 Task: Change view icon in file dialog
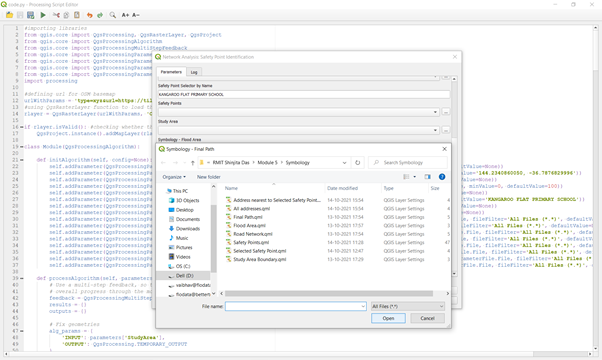pyautogui.click(x=406, y=177)
